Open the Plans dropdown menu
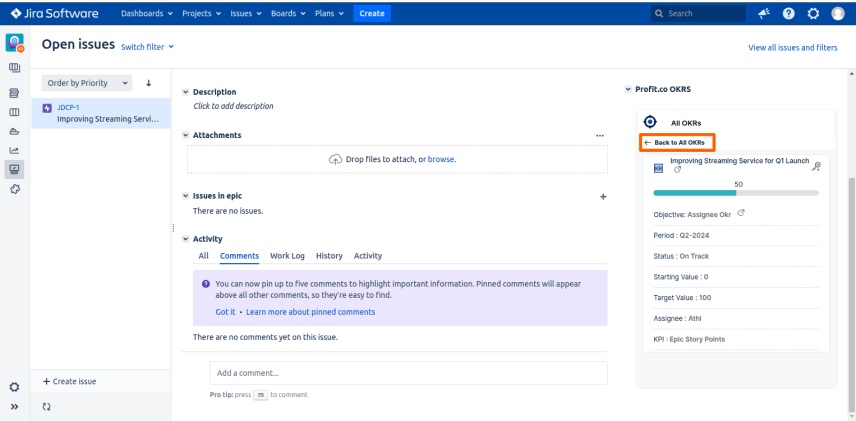 click(x=329, y=14)
